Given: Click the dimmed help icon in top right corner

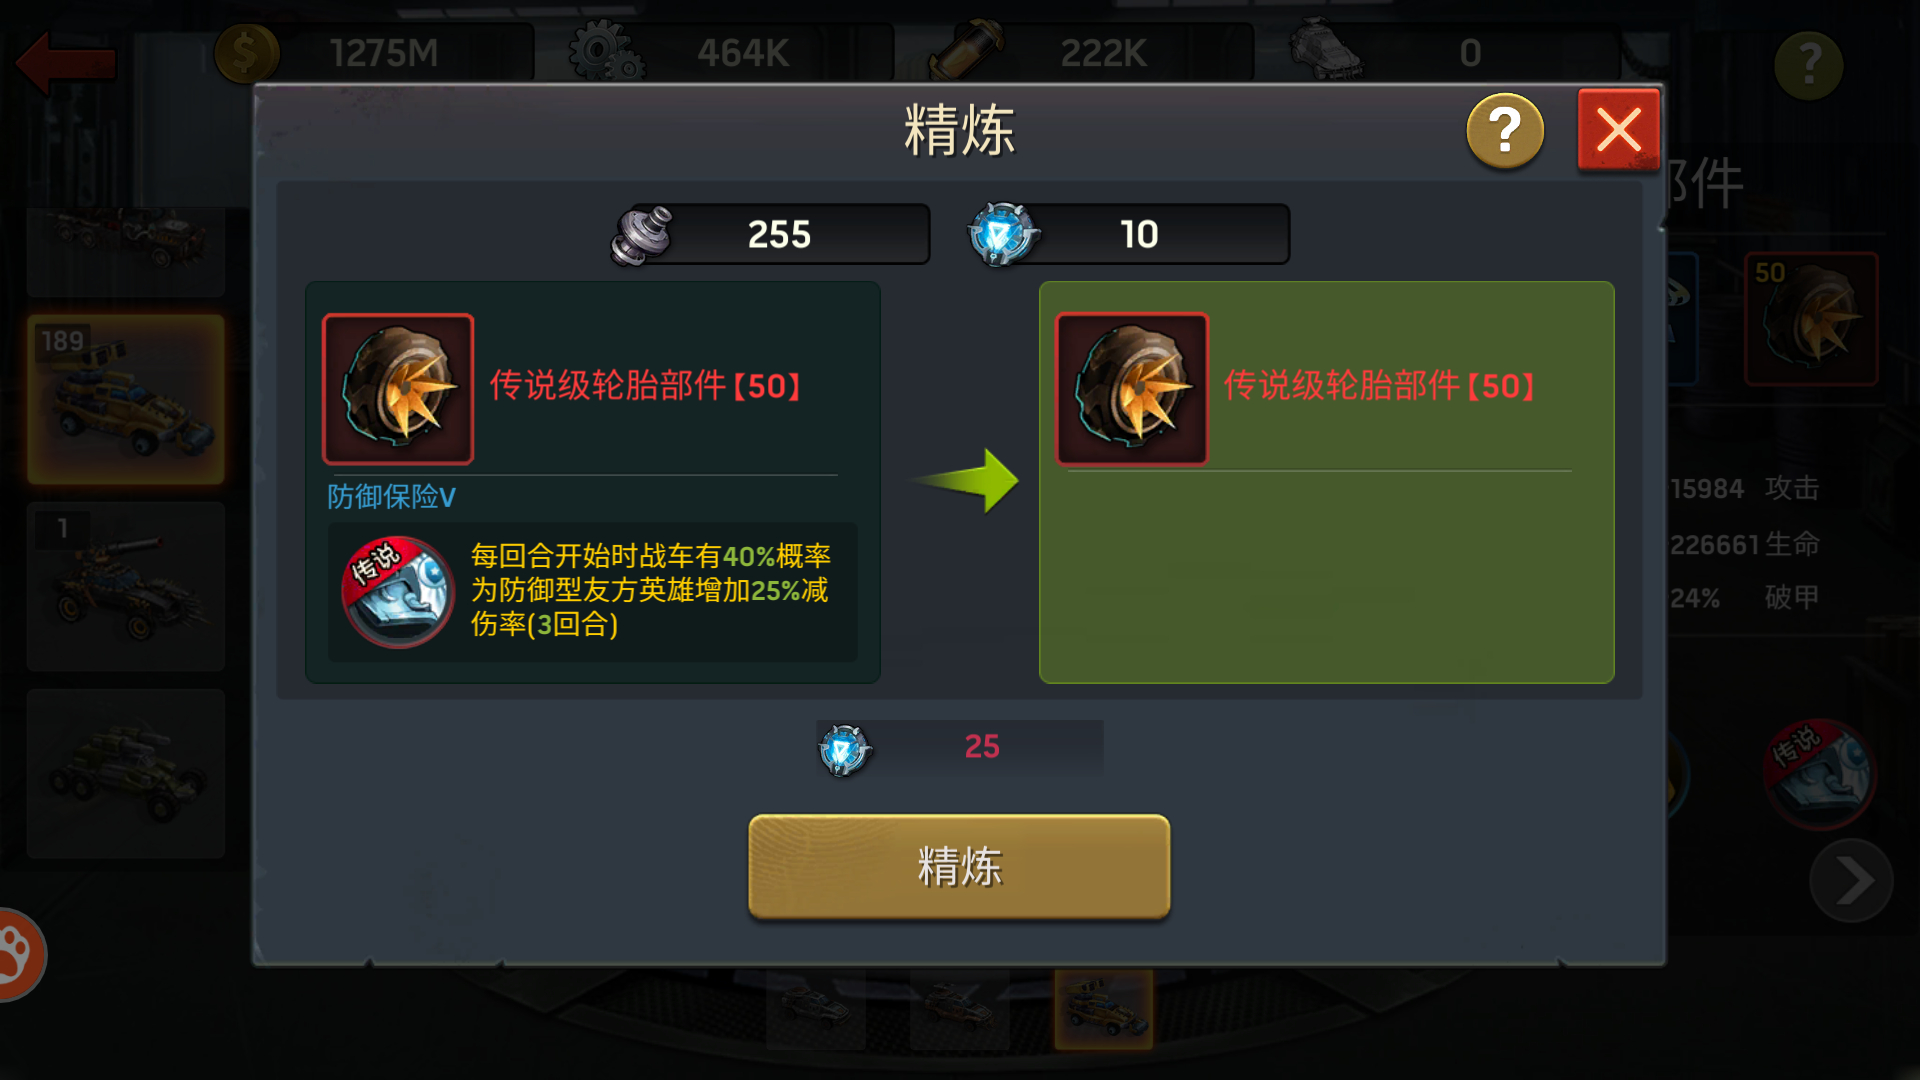Looking at the screenshot, I should (1808, 65).
